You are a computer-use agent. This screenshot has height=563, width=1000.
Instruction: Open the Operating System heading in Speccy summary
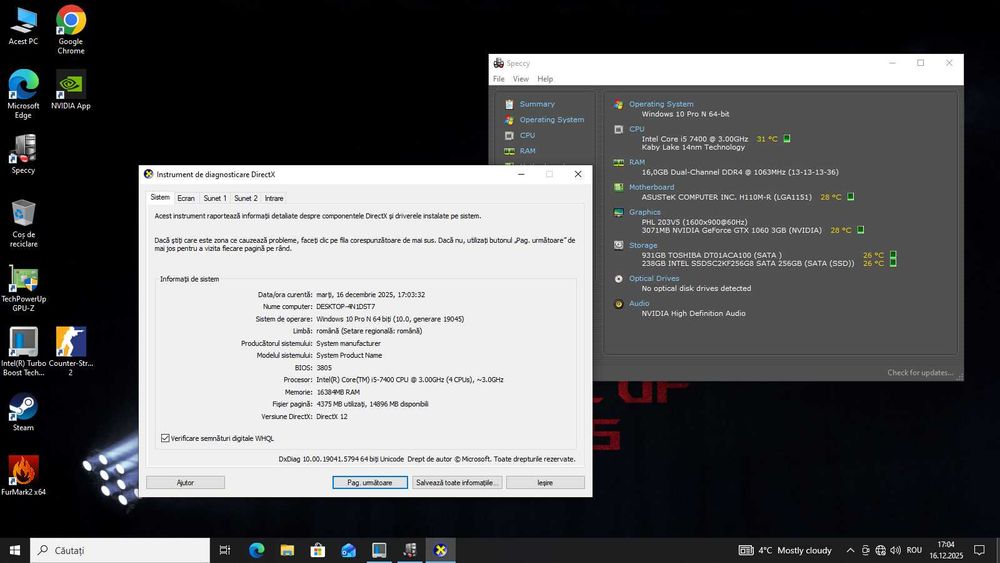coord(661,104)
